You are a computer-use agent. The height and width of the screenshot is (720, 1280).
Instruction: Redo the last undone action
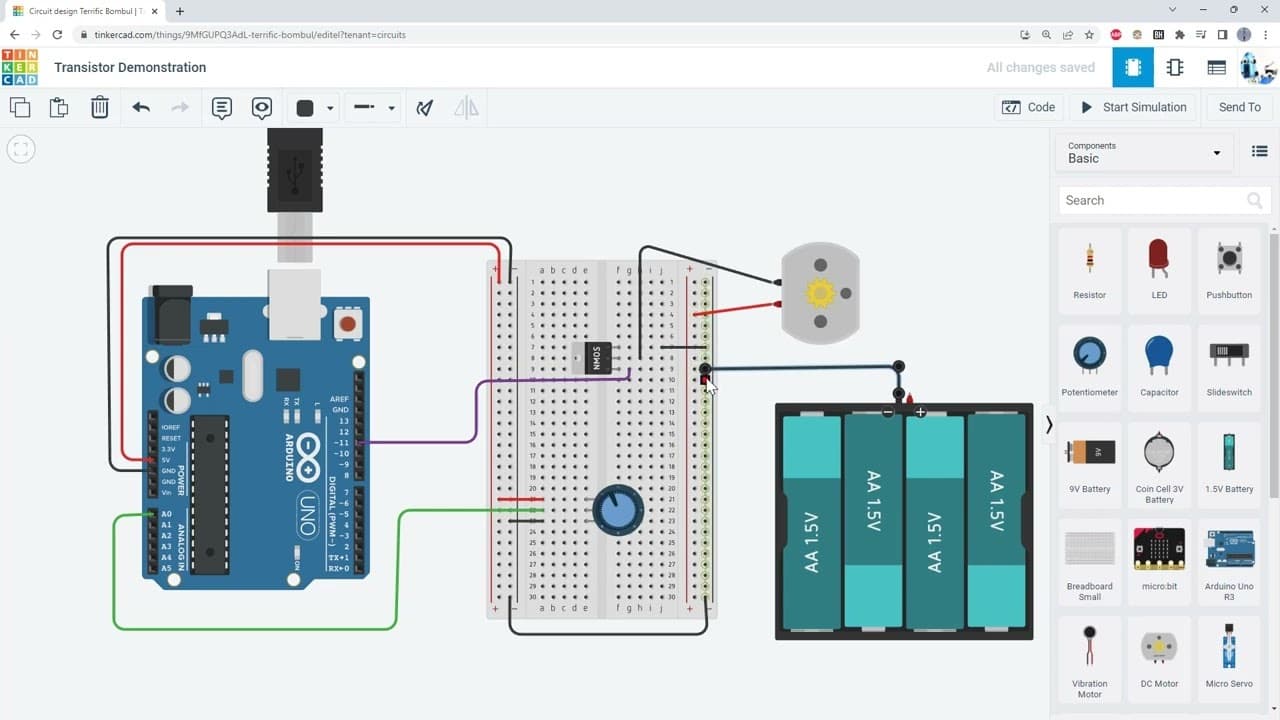click(178, 107)
